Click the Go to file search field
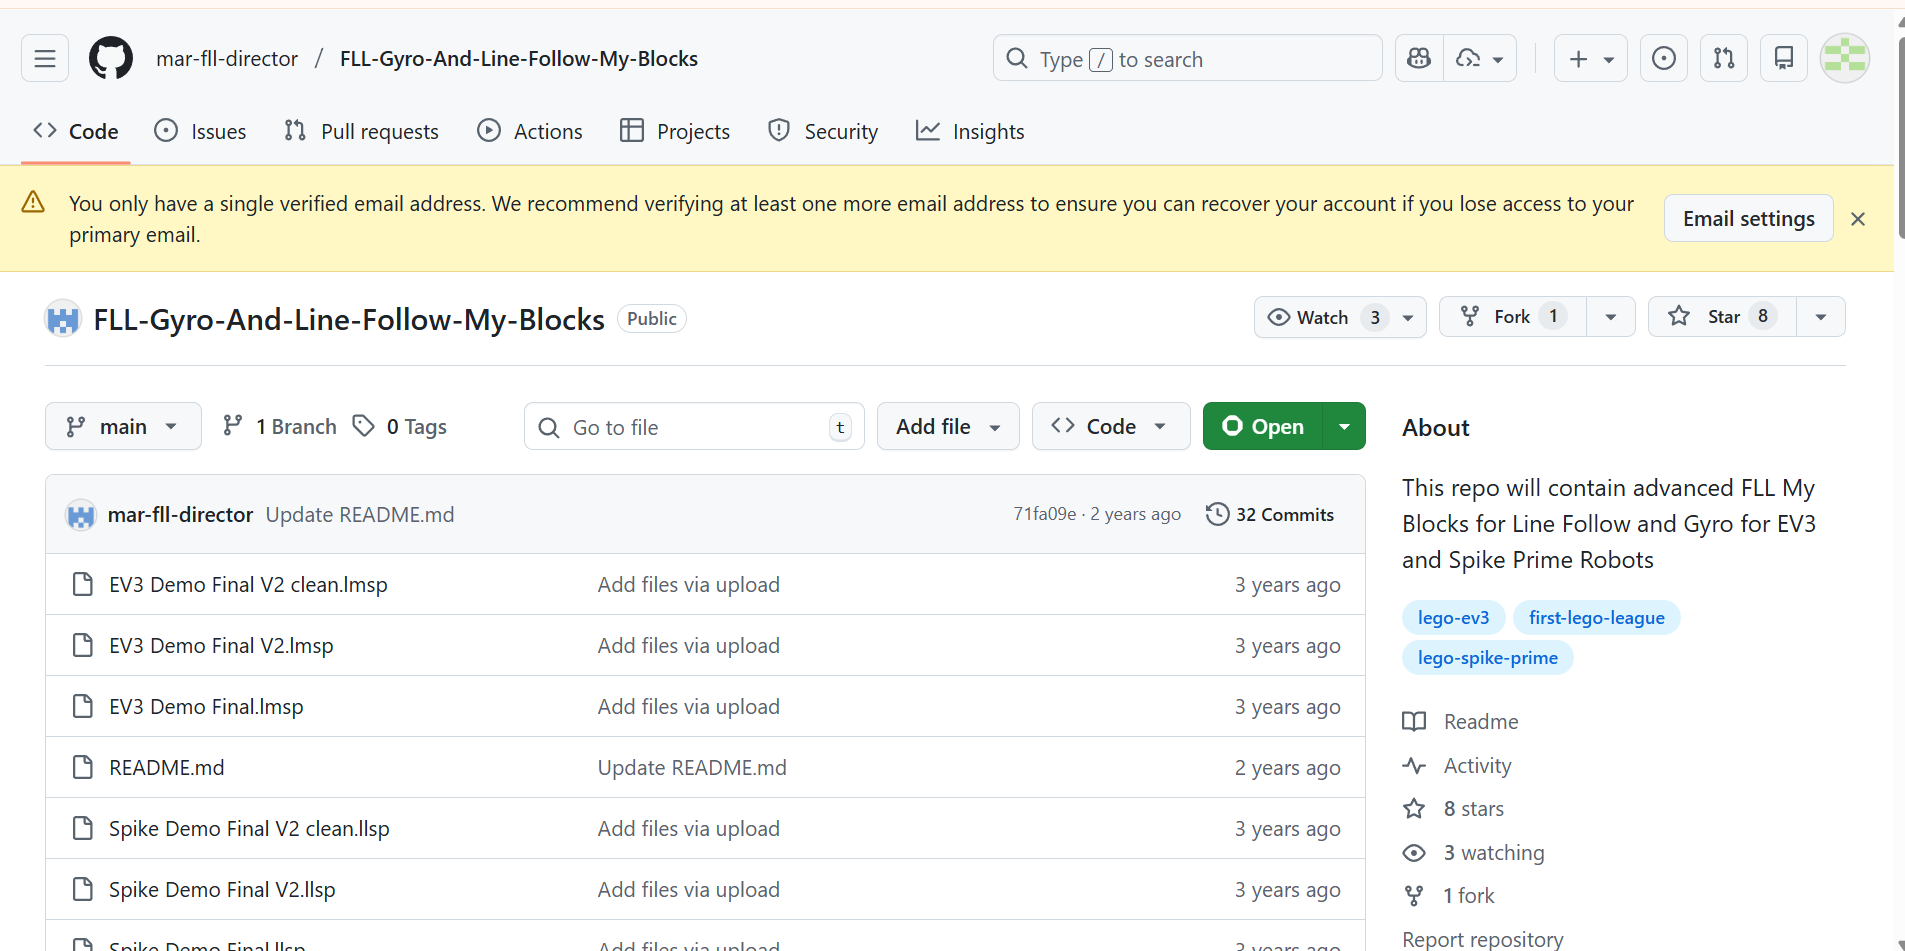This screenshot has width=1905, height=951. (x=693, y=426)
